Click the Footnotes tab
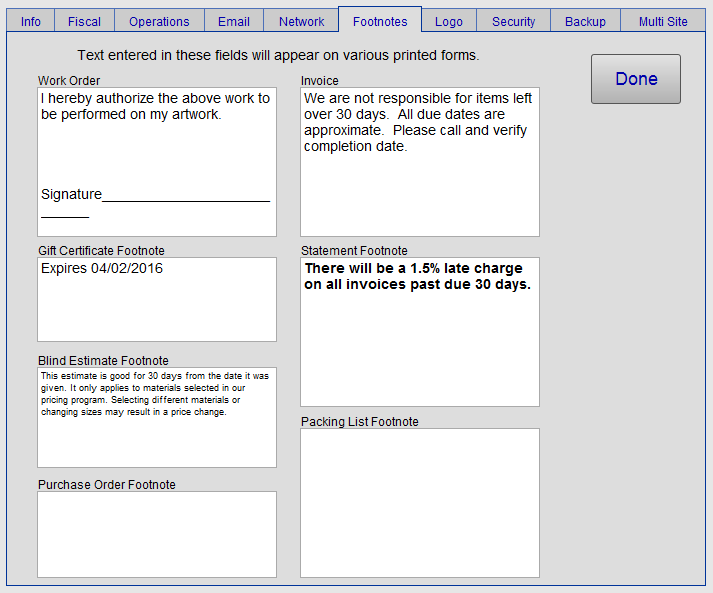The image size is (713, 593). [380, 21]
